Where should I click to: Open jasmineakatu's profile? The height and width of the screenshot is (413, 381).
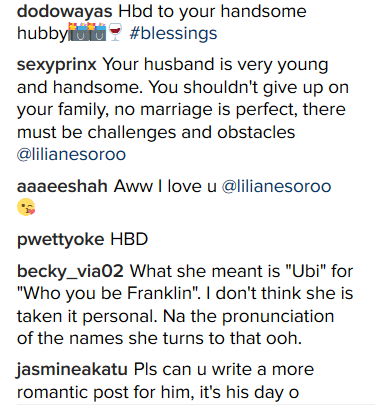72,370
